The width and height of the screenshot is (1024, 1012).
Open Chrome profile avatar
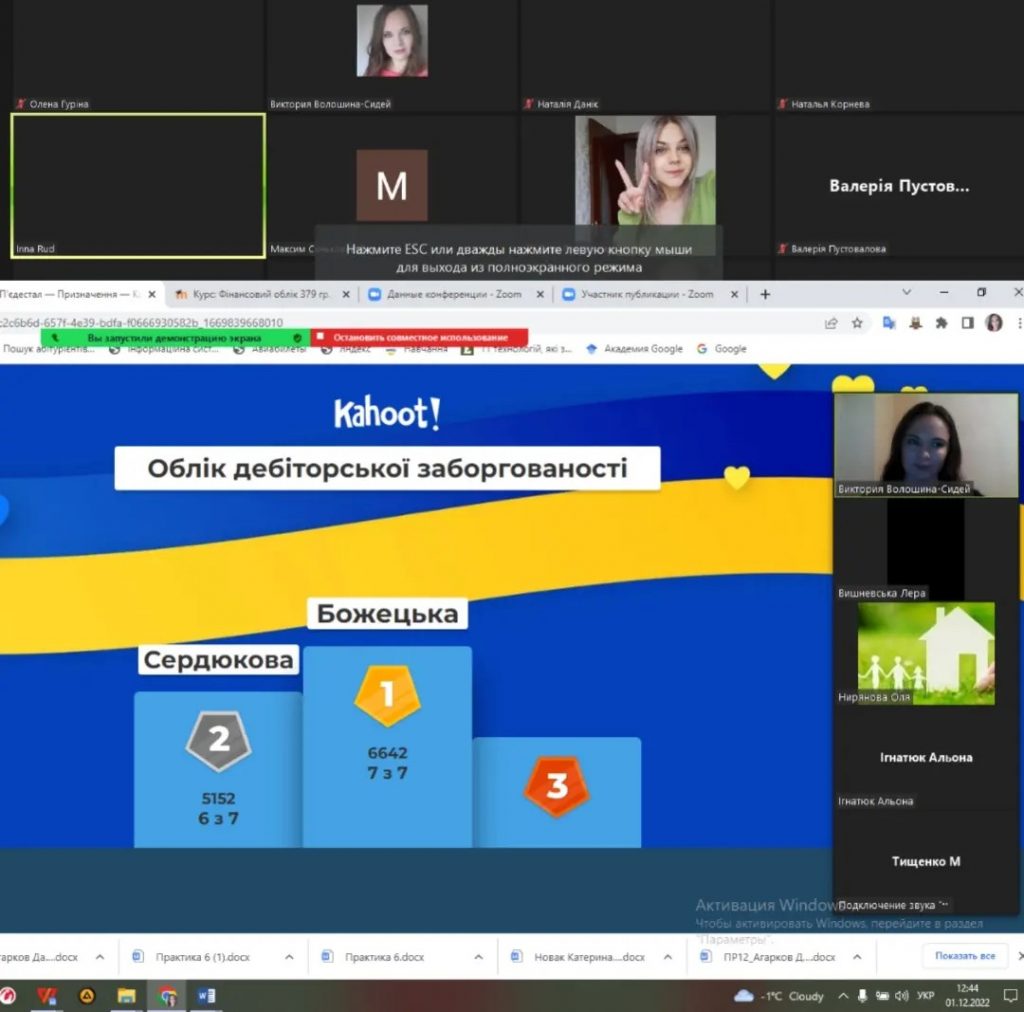994,323
